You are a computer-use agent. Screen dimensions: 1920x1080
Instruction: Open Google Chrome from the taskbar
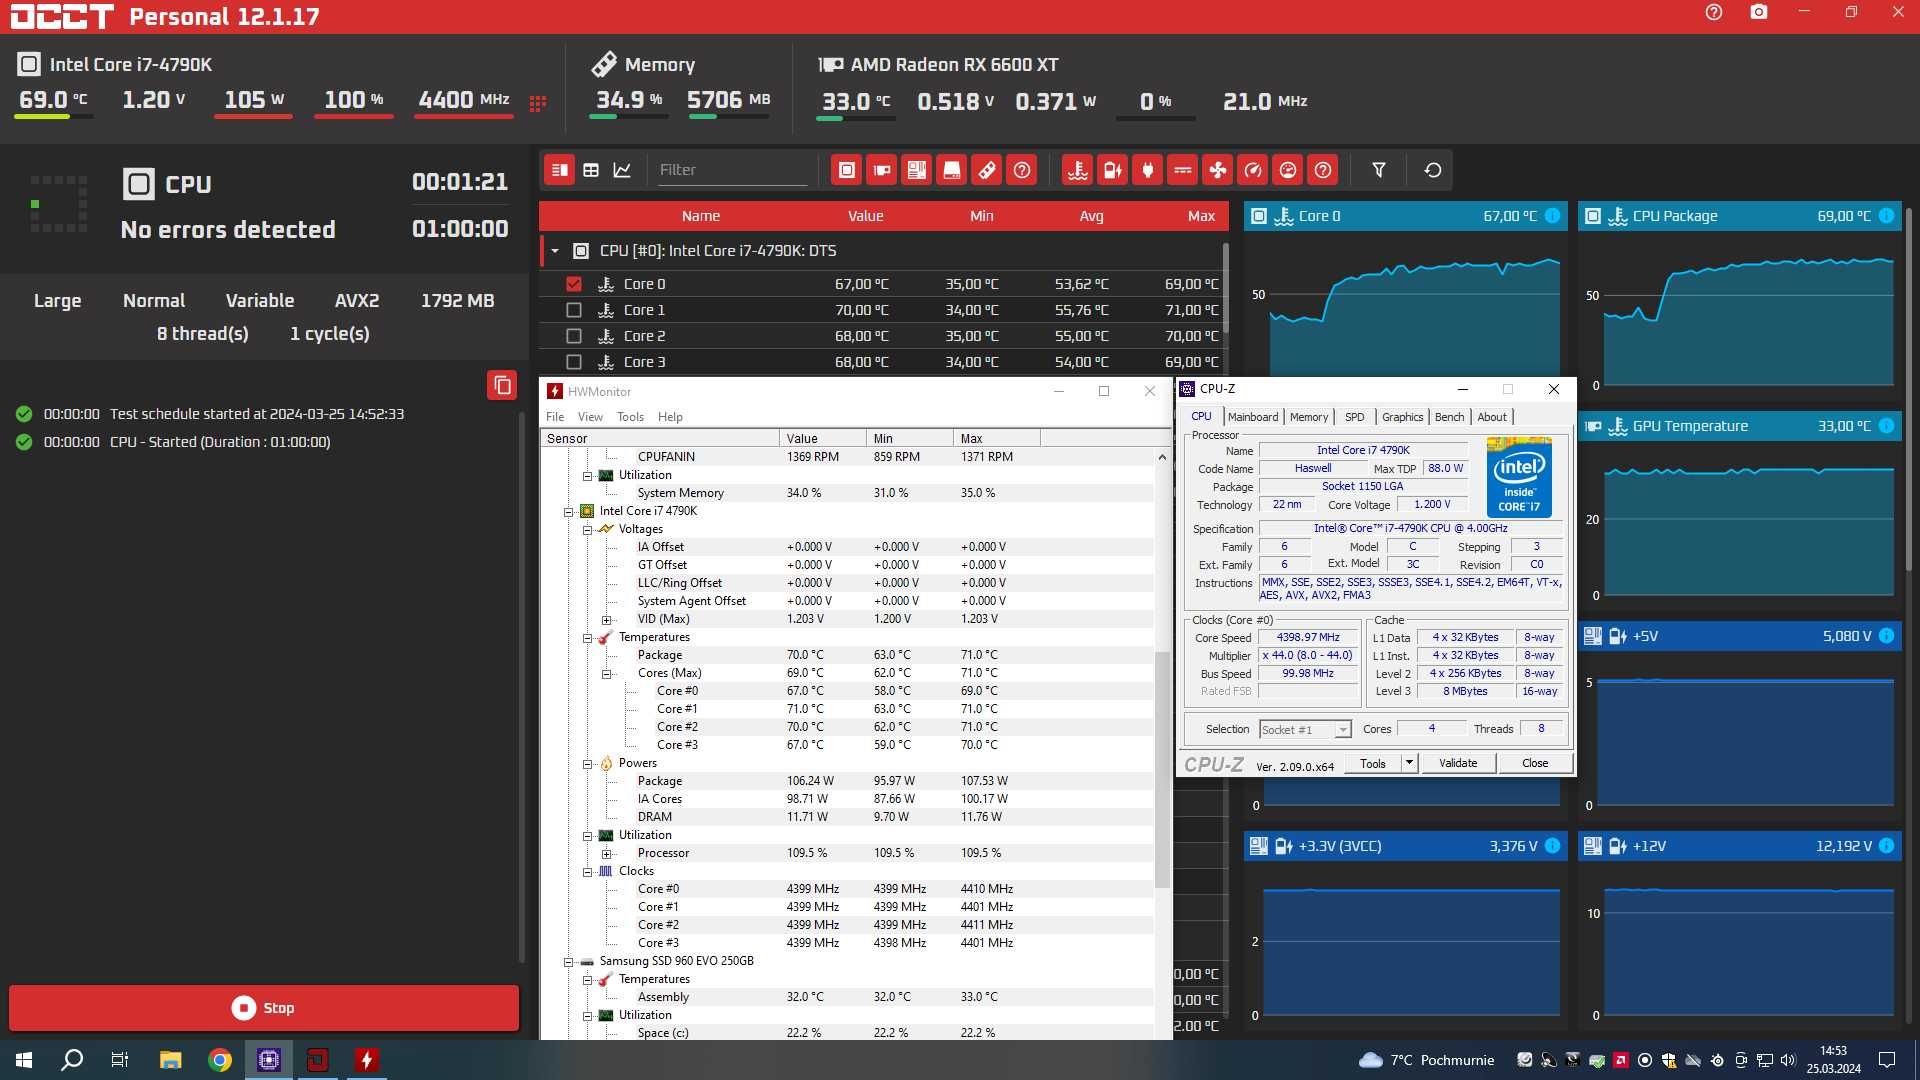pyautogui.click(x=220, y=1060)
